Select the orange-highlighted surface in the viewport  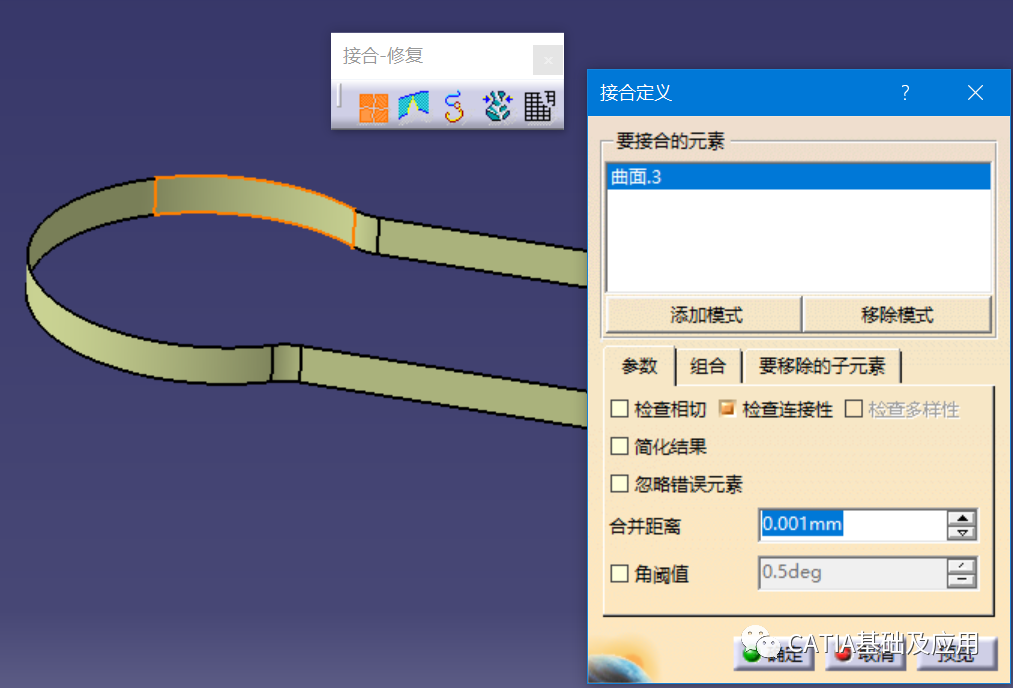pyautogui.click(x=255, y=203)
